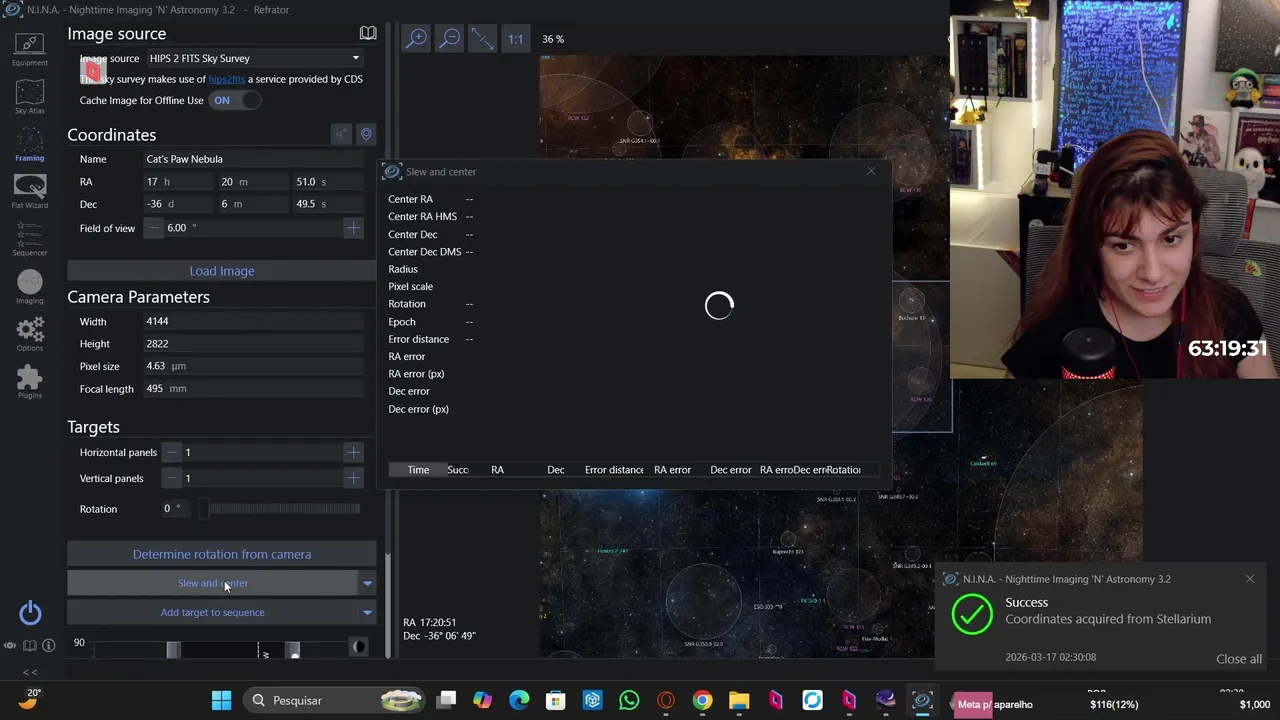
Task: Toggle Cache Image for Offline Use switch
Action: coord(235,100)
